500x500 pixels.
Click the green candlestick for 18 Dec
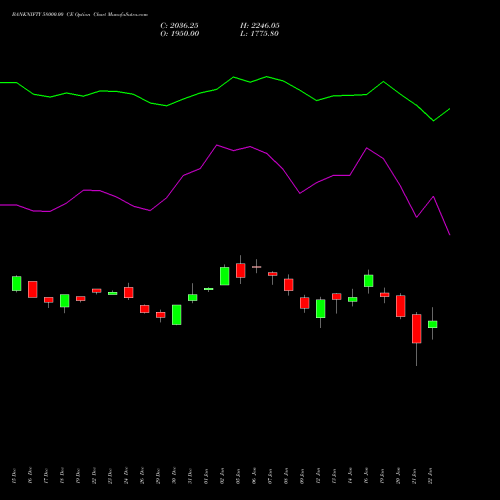pos(65,301)
